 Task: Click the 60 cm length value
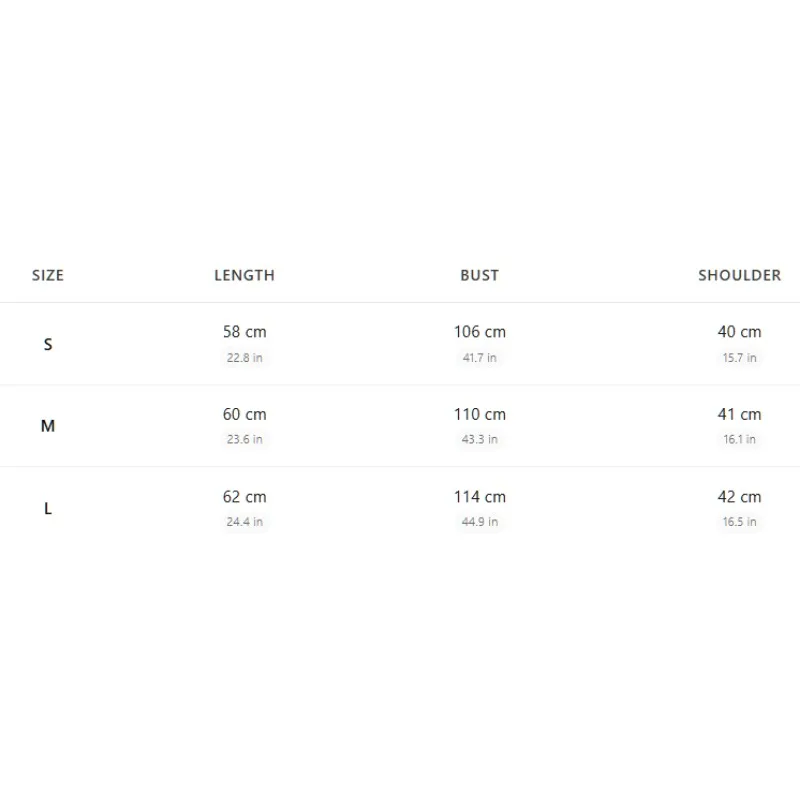coord(244,414)
